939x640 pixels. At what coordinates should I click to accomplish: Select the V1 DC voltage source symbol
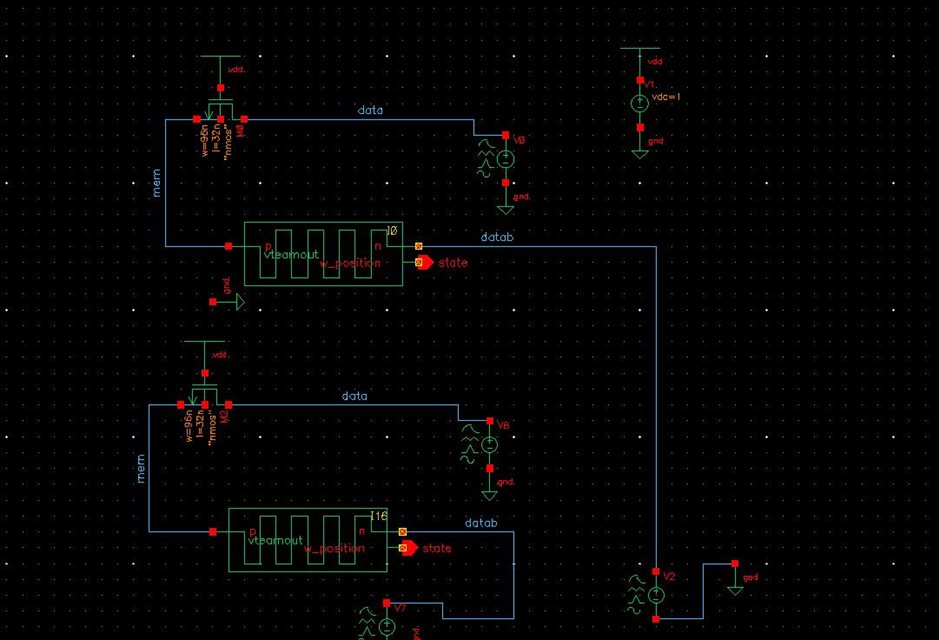[x=640, y=104]
